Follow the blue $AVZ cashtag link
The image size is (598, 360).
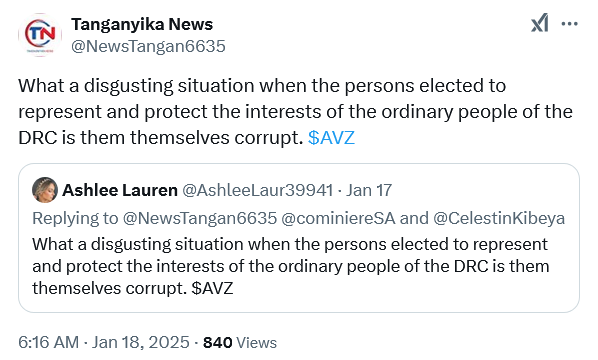tap(331, 137)
